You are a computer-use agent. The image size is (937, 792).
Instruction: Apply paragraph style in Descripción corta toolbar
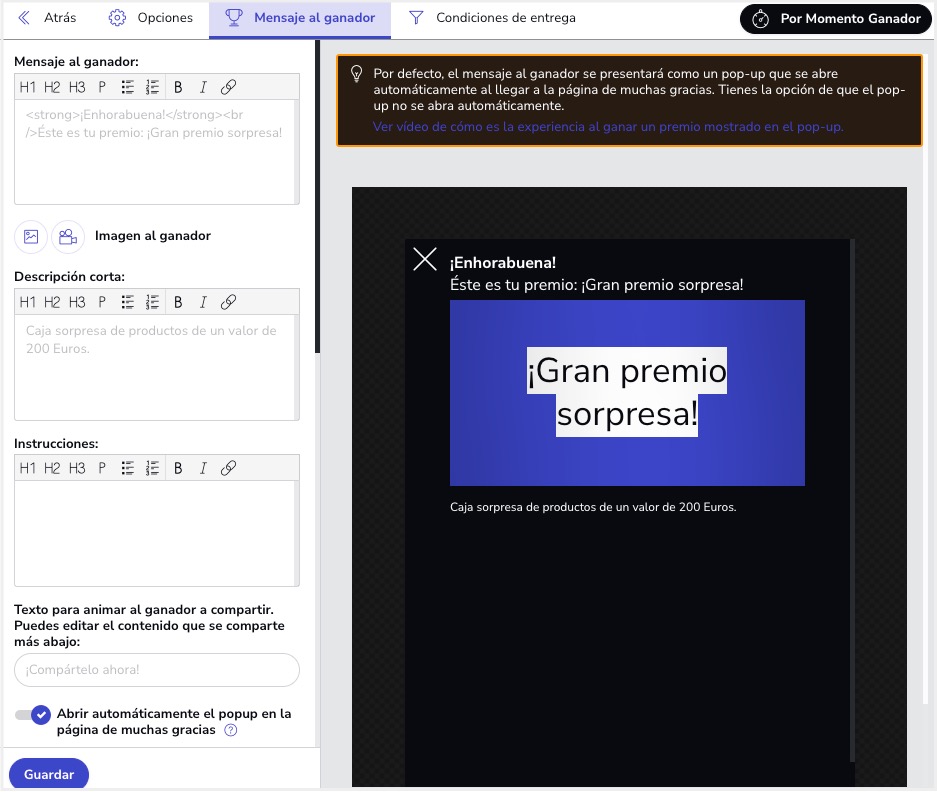102,302
